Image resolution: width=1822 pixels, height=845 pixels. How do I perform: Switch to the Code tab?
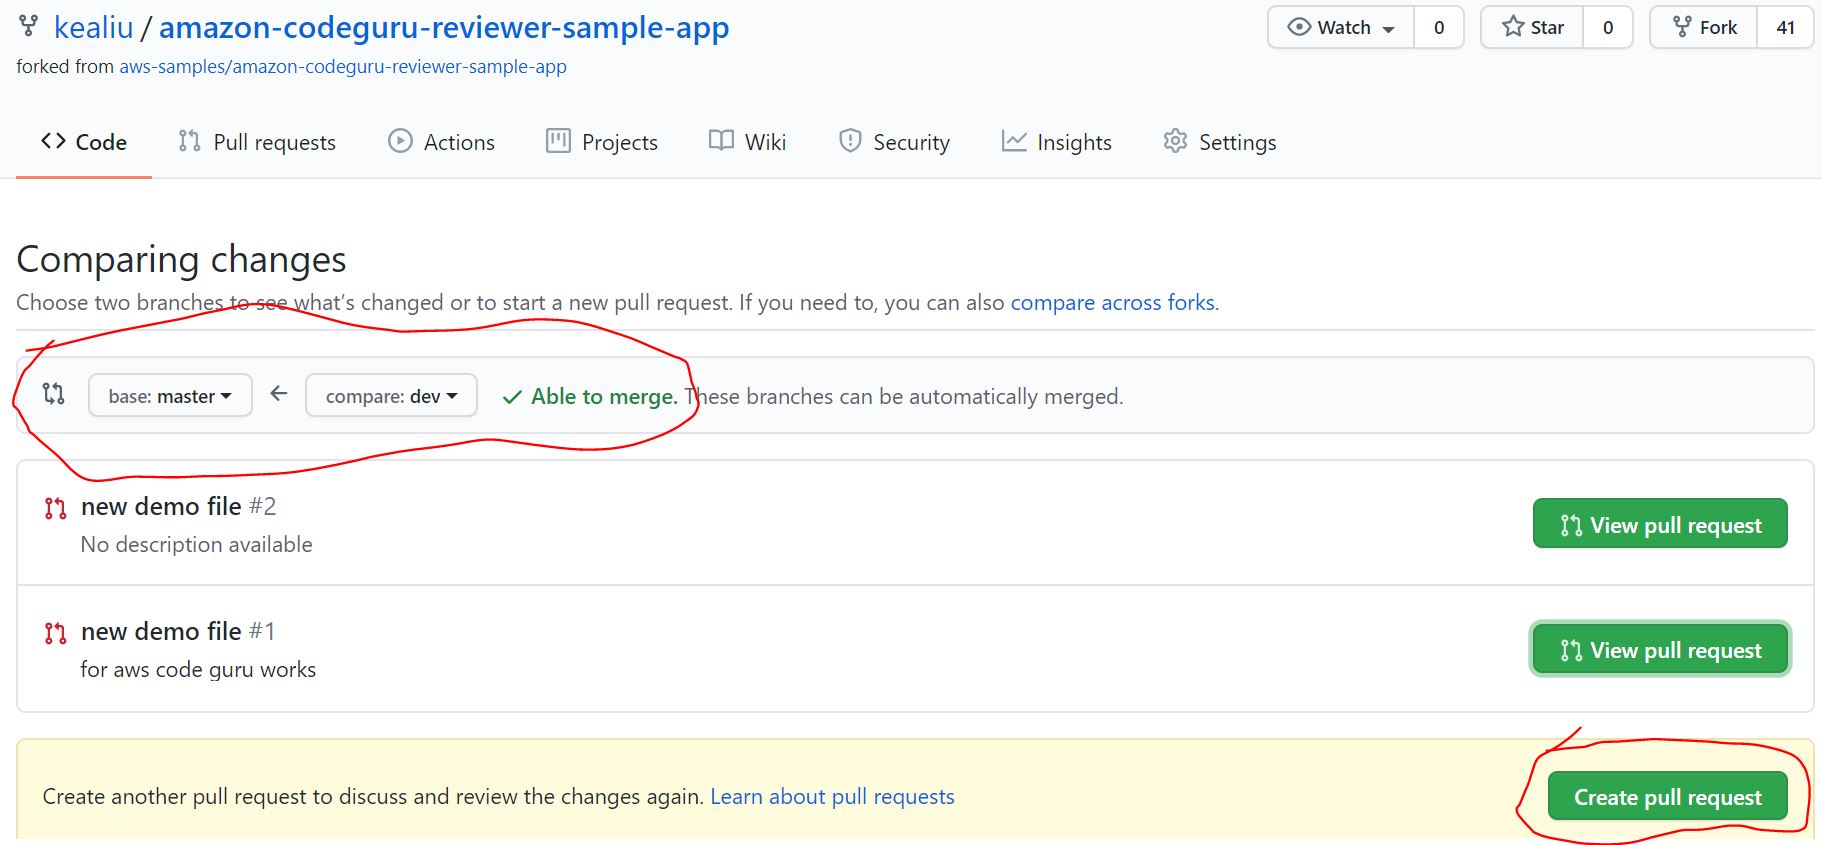pyautogui.click(x=84, y=142)
